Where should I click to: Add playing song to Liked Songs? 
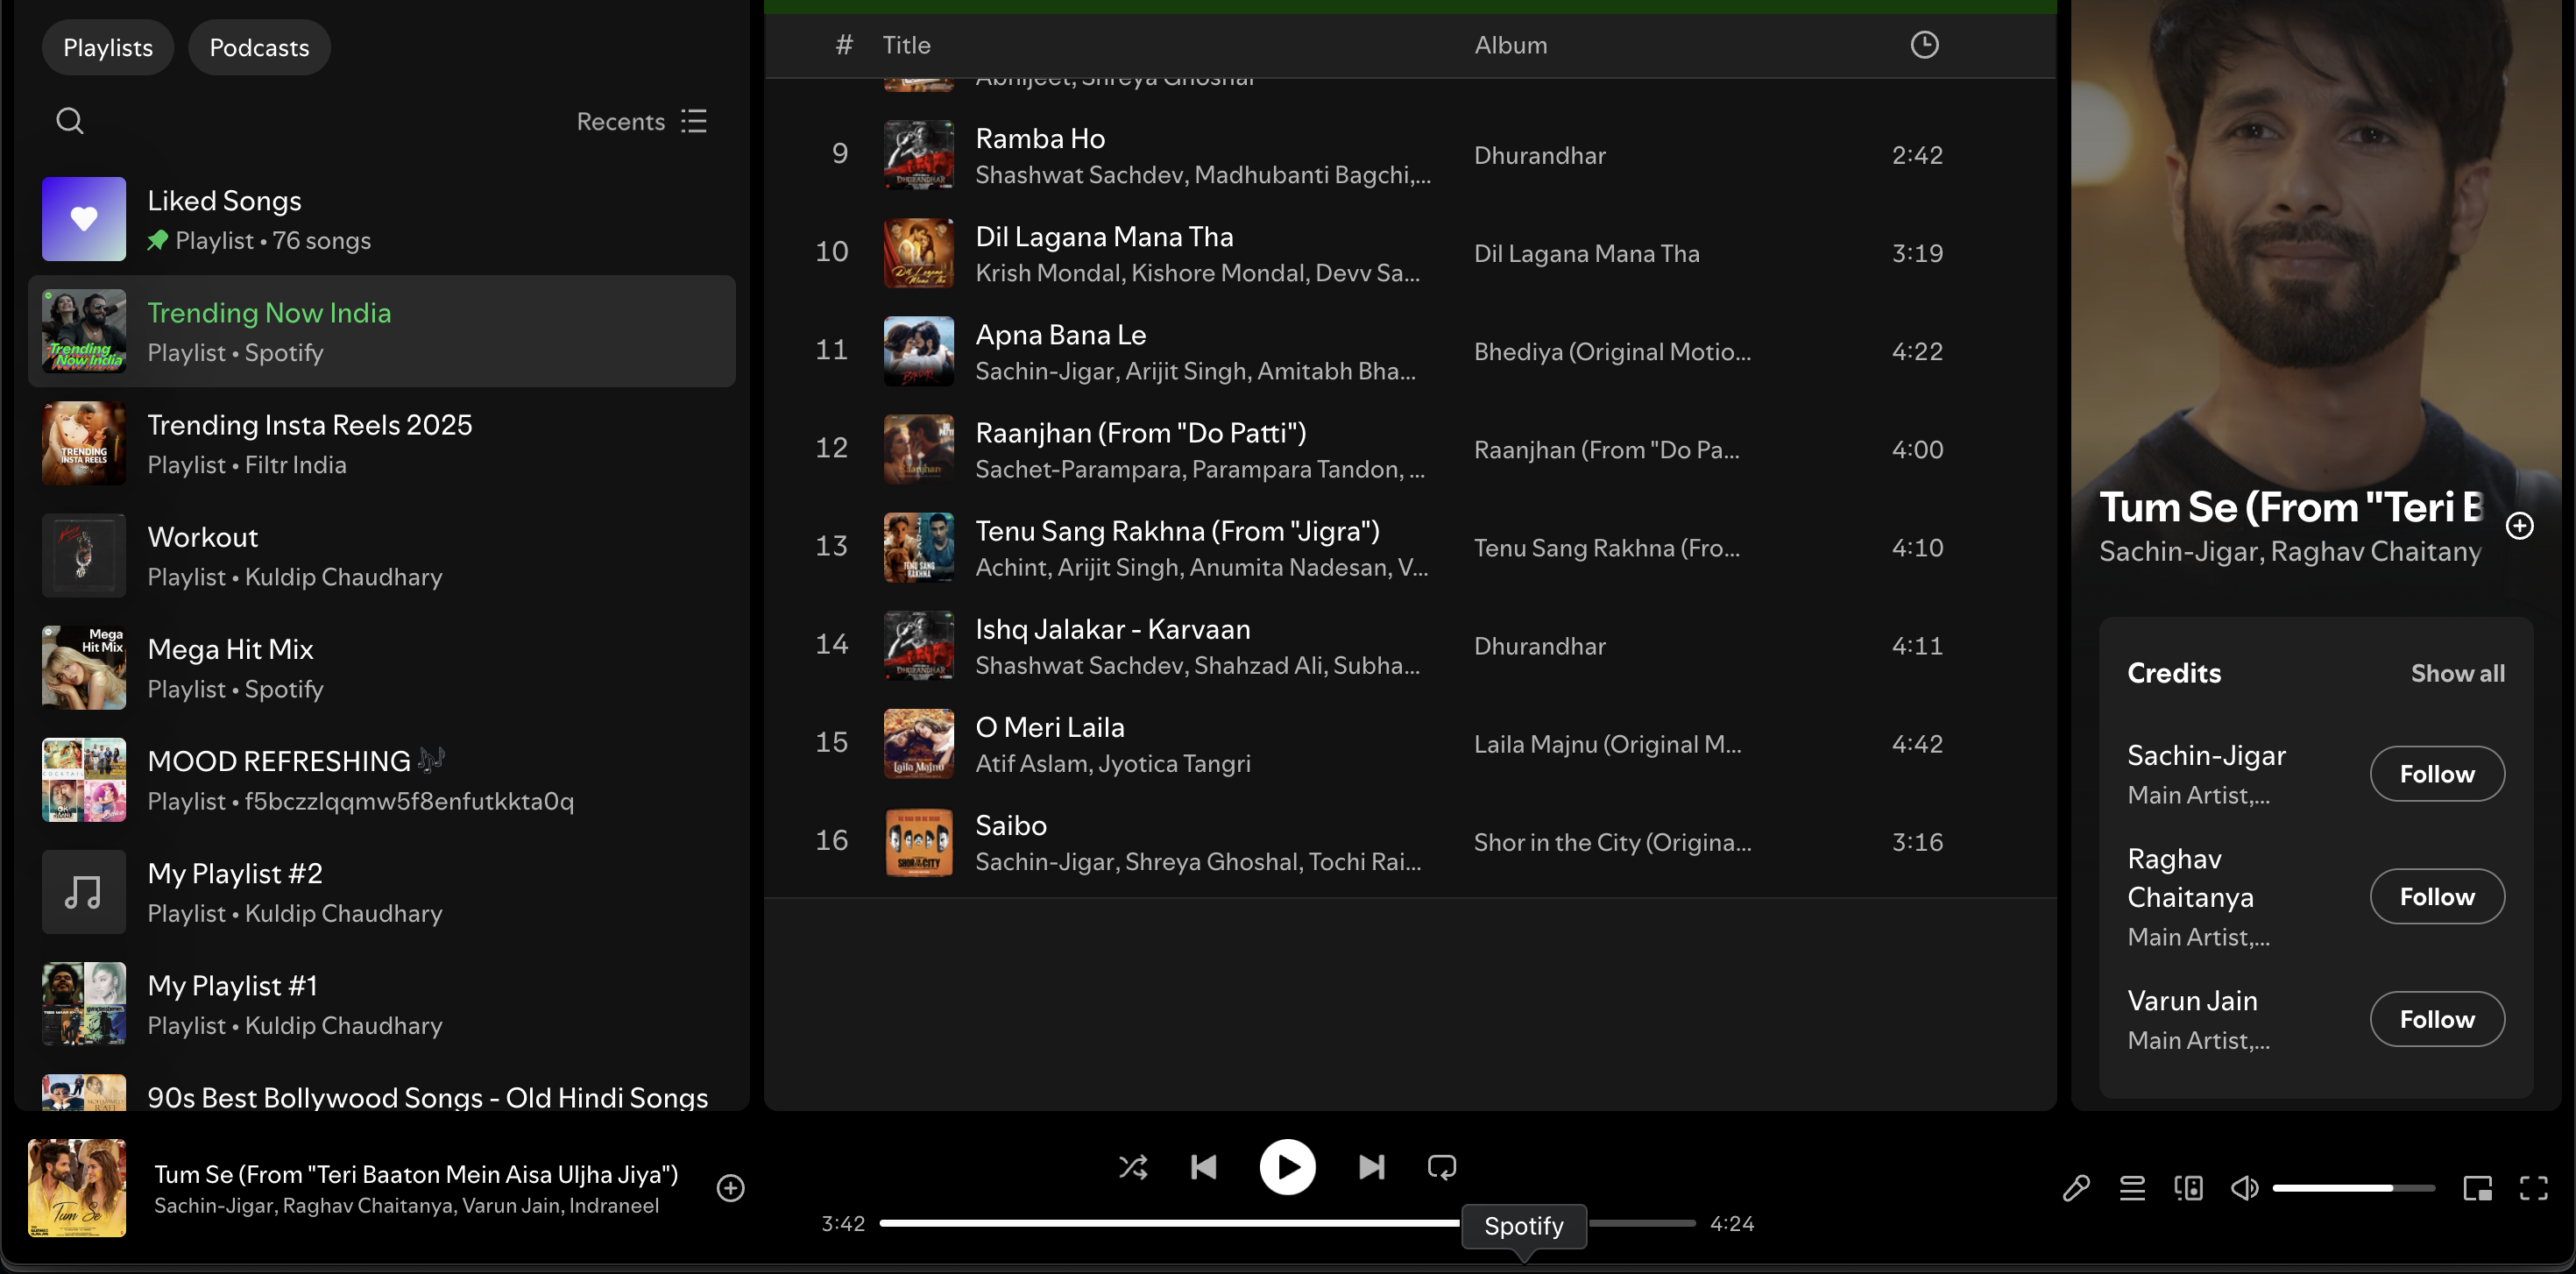pos(731,1188)
